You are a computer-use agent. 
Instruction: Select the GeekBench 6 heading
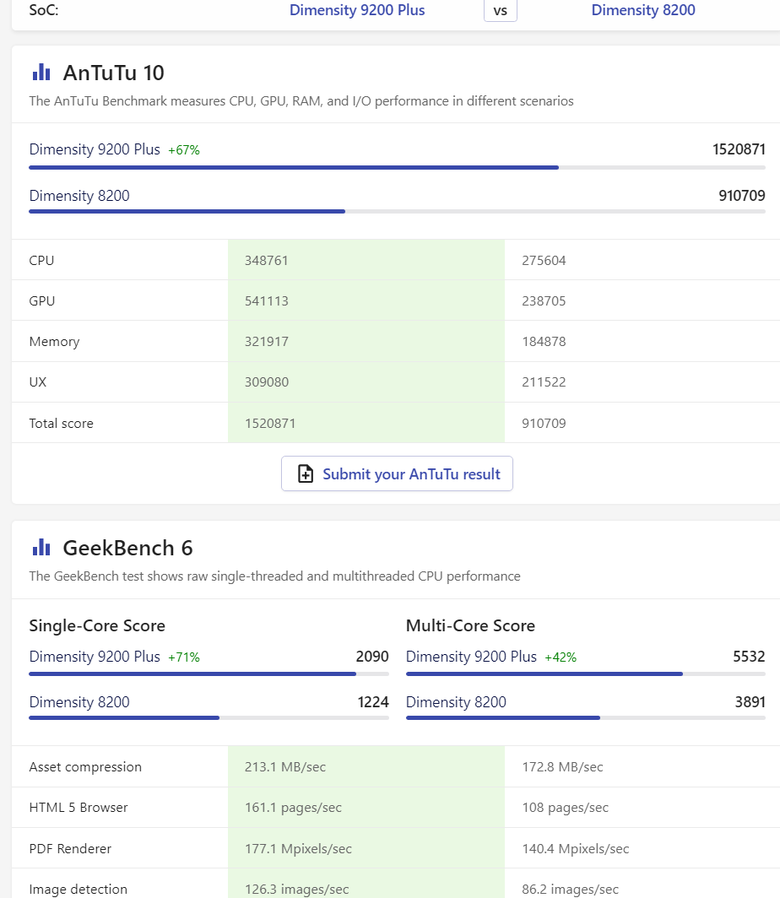128,548
